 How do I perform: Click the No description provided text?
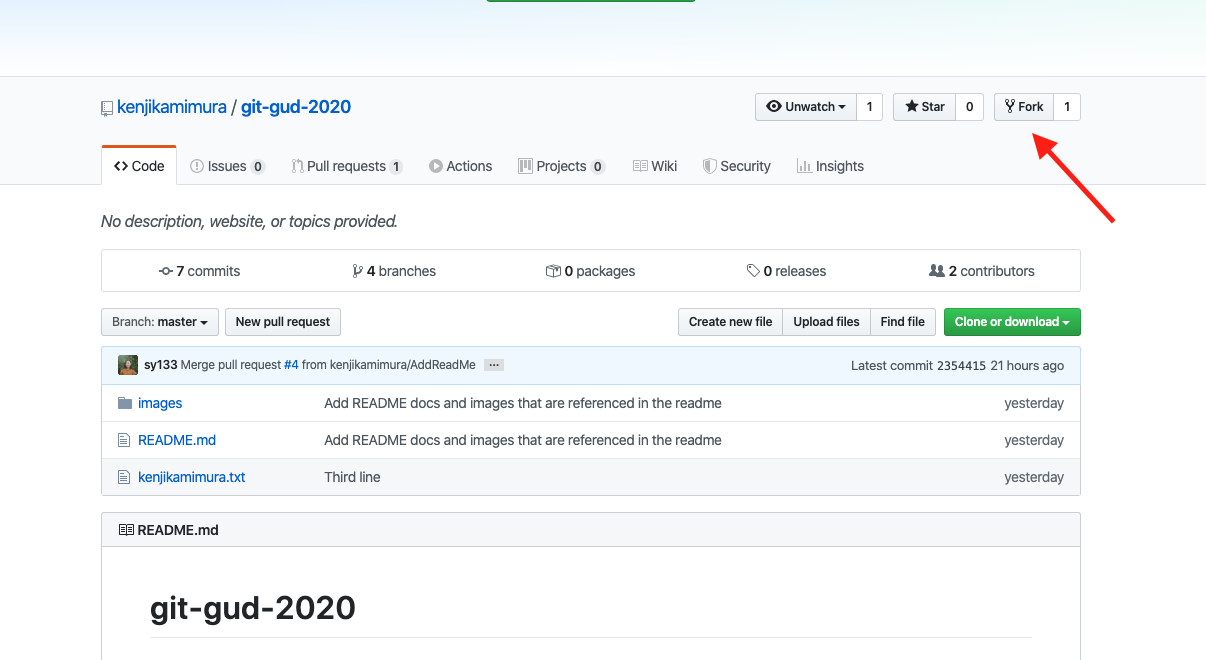249,222
